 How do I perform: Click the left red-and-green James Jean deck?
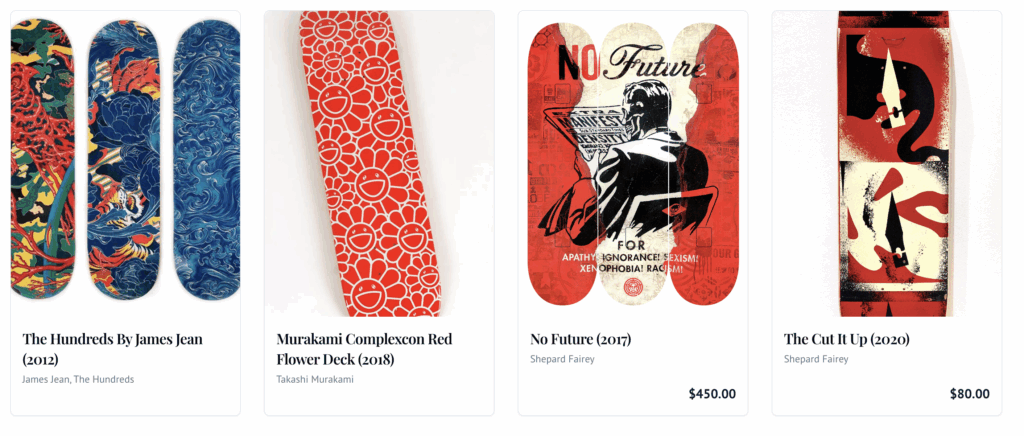pyautogui.click(x=42, y=160)
